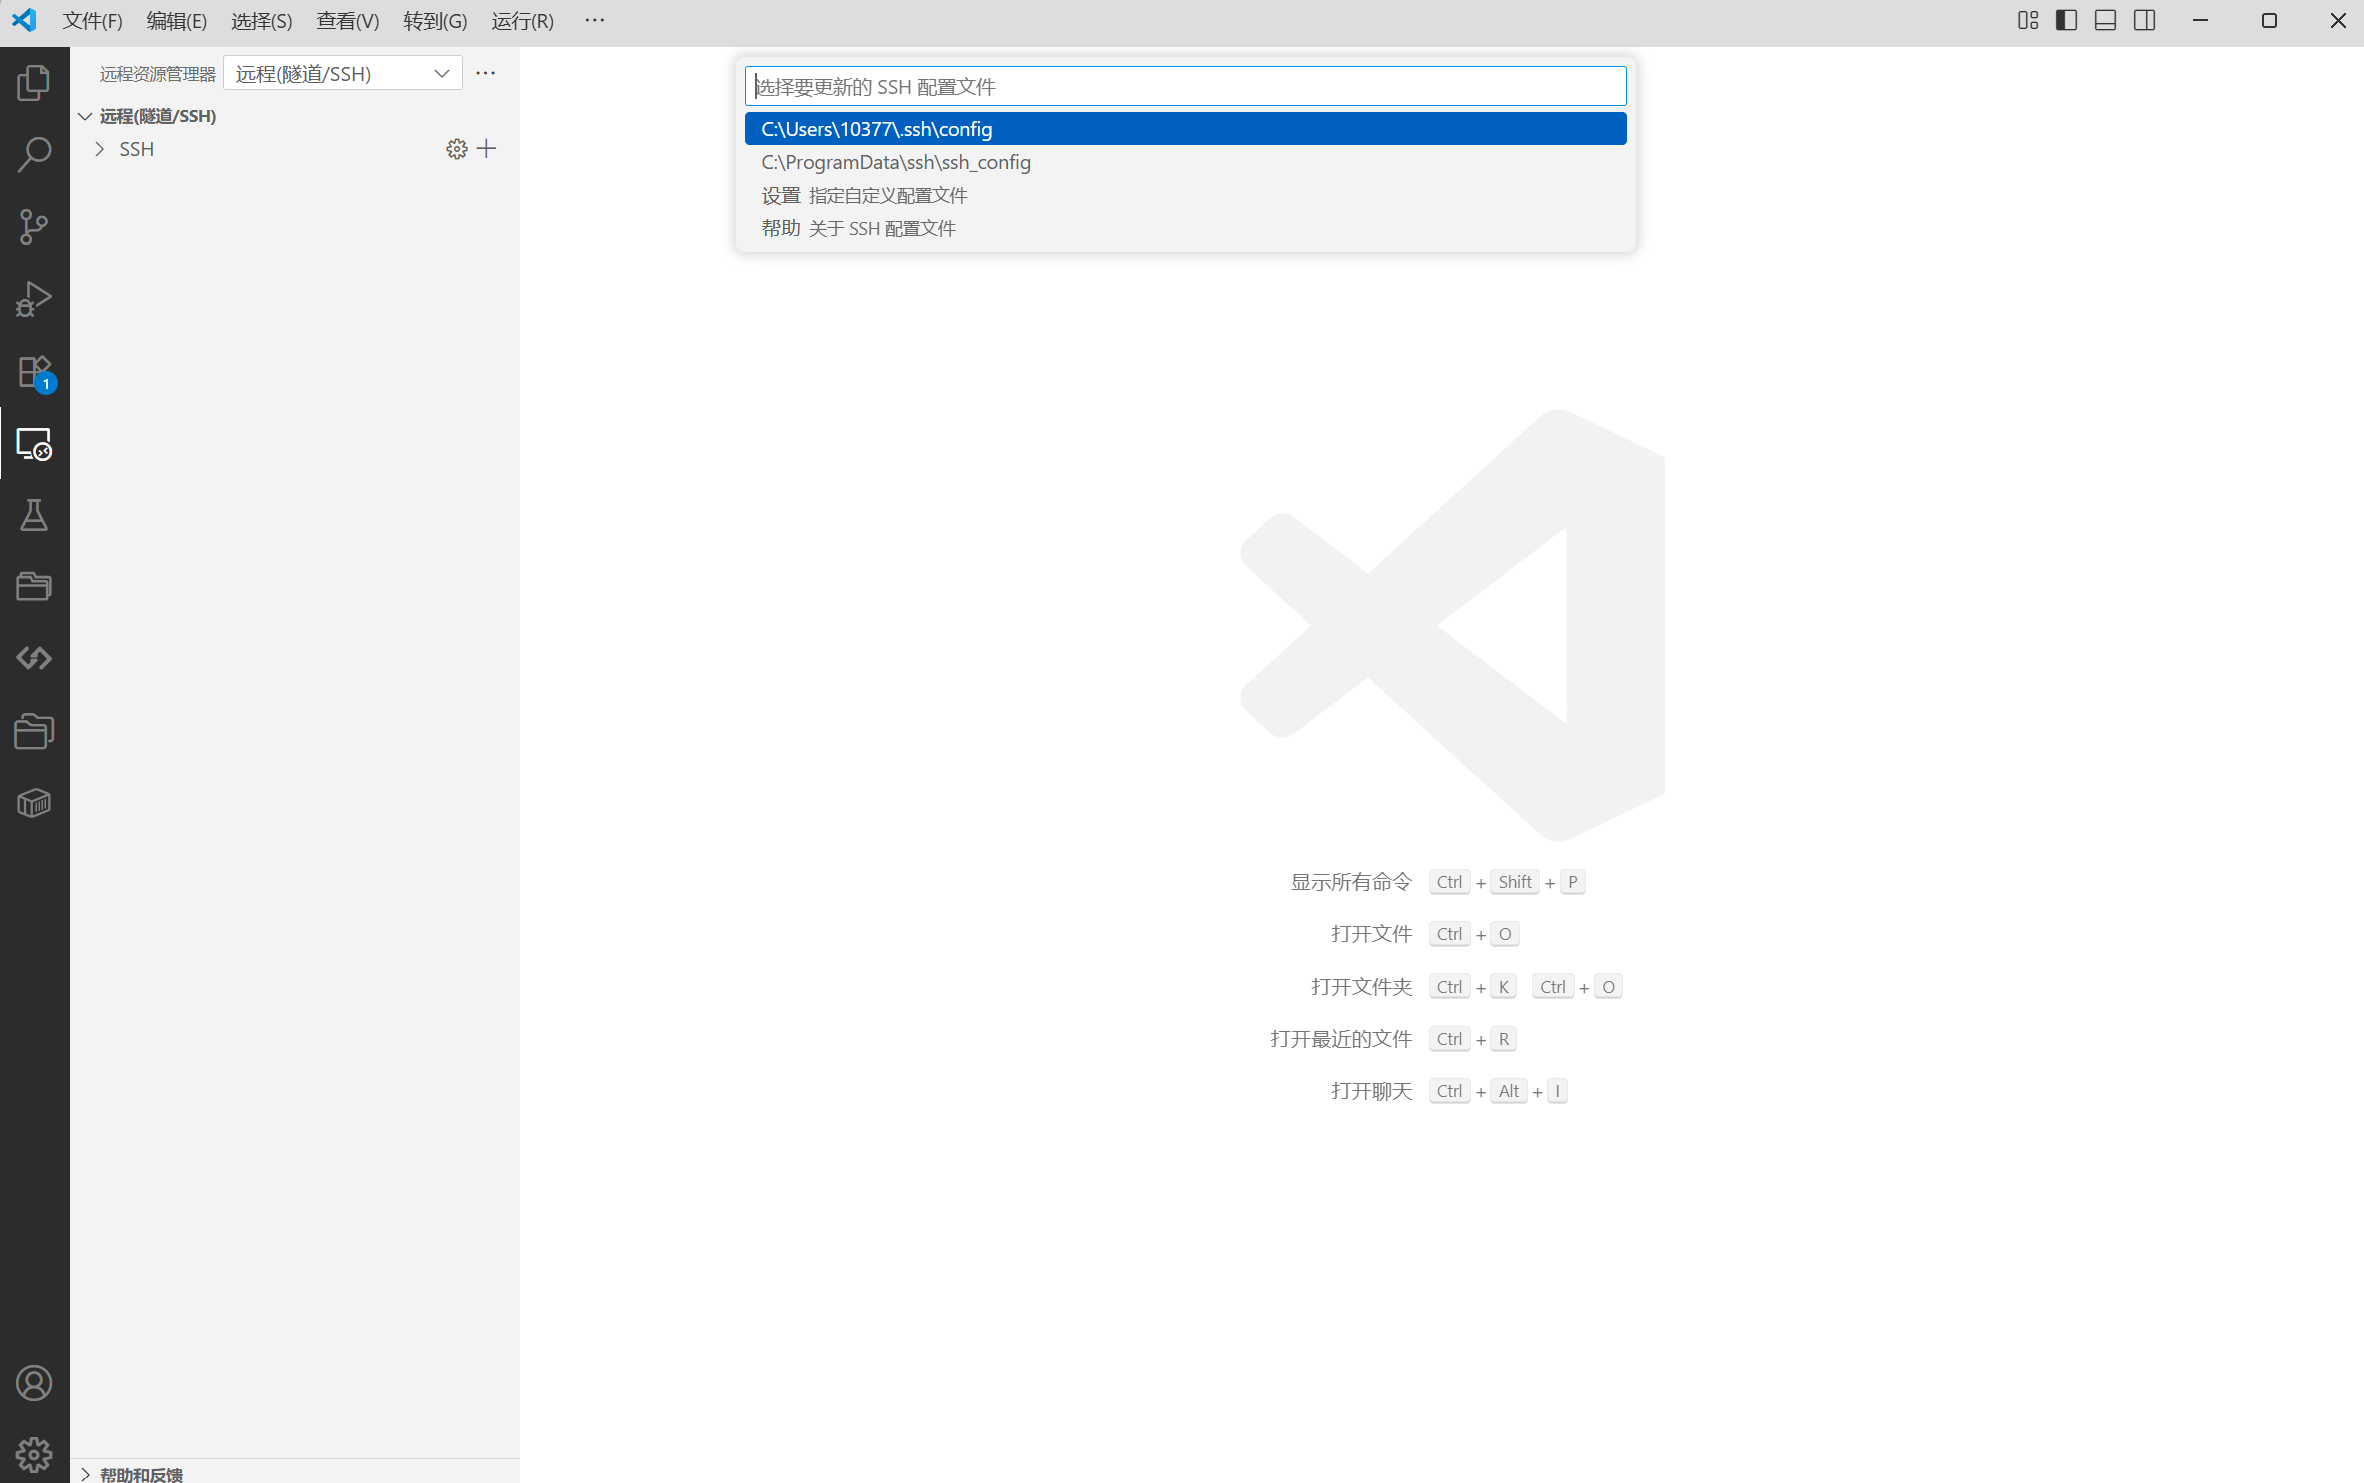Toggle the bottom panel visibility

coord(2105,21)
